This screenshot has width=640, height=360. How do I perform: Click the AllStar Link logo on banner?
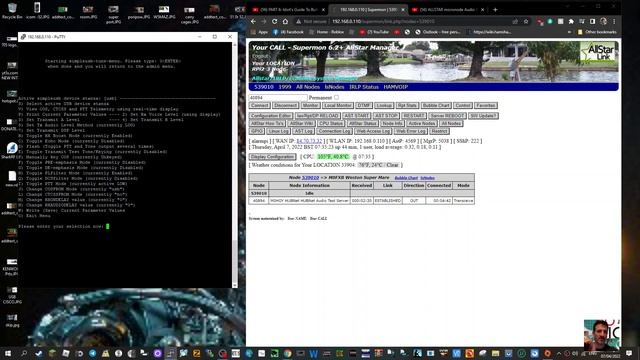[x=598, y=52]
